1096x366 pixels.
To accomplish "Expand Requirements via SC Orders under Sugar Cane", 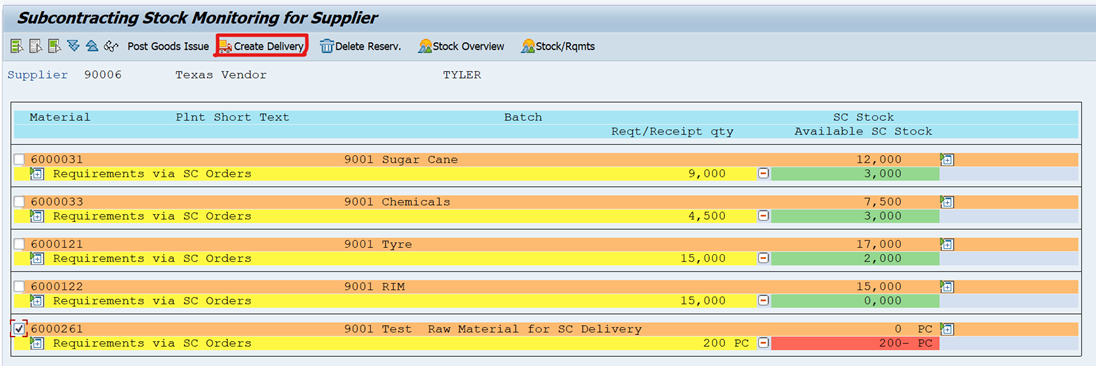I will pyautogui.click(x=37, y=174).
